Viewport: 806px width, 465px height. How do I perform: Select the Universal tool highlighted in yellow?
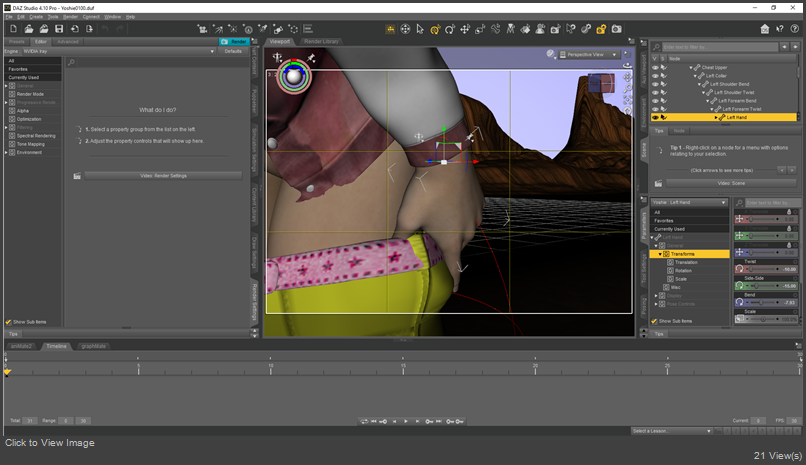(x=435, y=29)
